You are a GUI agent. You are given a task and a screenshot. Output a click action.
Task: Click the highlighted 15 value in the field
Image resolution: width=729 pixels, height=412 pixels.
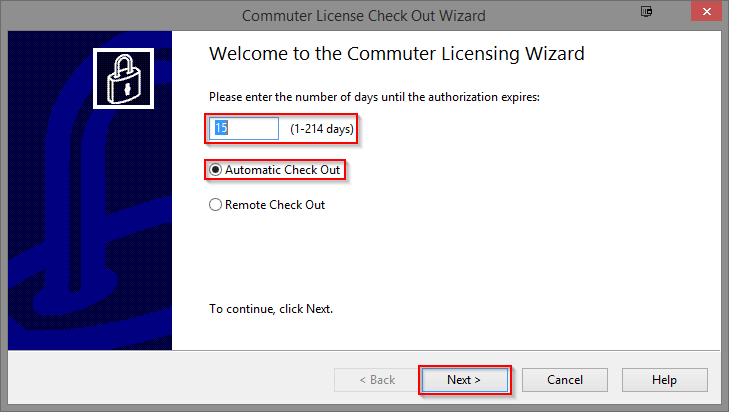(221, 128)
